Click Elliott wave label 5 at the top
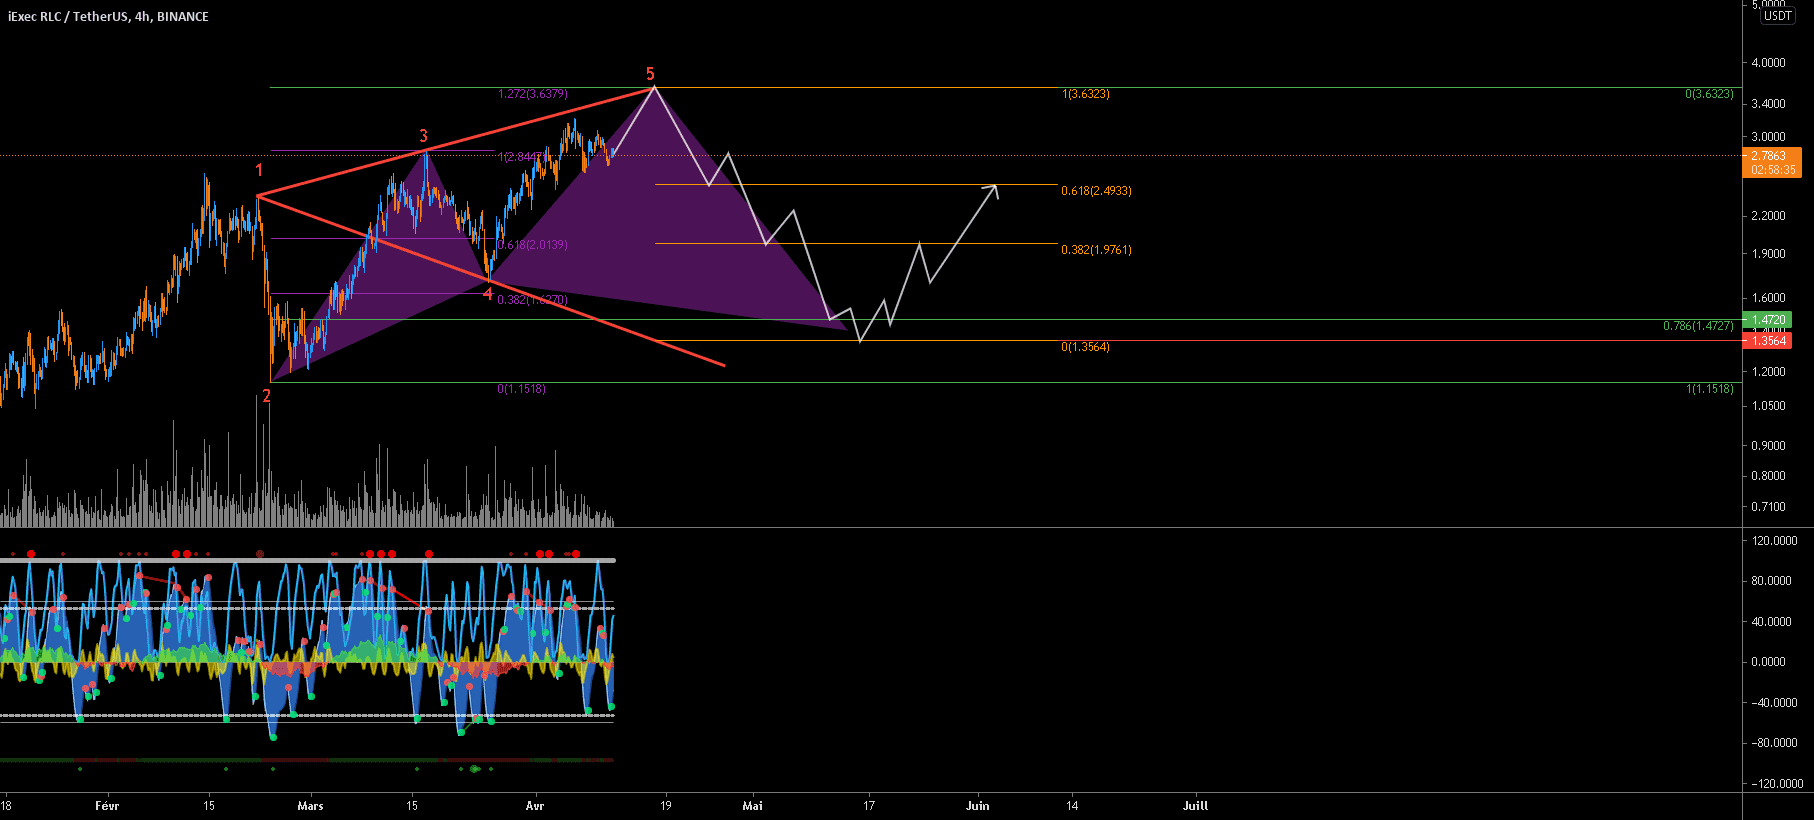Screen dimensions: 1814x820 (x=650, y=74)
